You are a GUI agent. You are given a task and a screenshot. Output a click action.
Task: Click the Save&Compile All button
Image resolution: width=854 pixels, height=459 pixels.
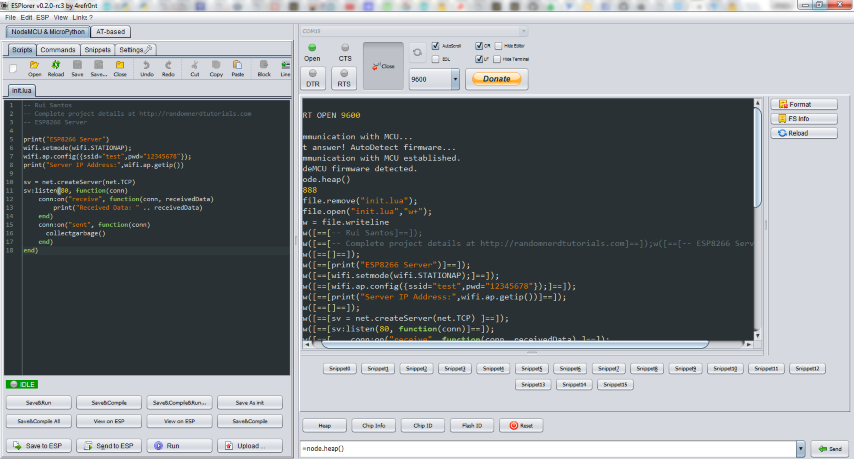pyautogui.click(x=39, y=421)
